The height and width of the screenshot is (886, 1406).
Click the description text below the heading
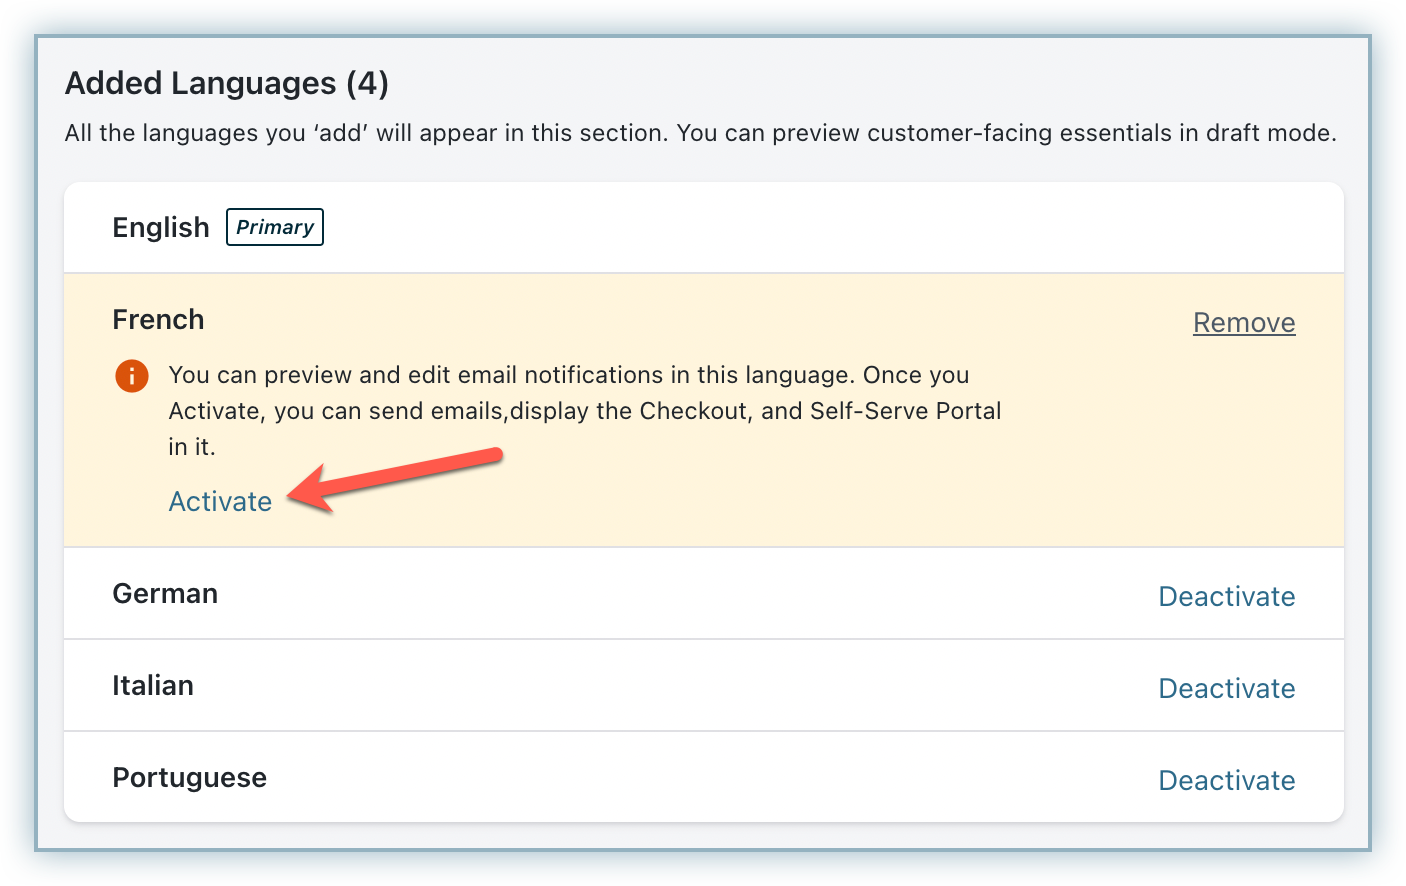(x=700, y=133)
